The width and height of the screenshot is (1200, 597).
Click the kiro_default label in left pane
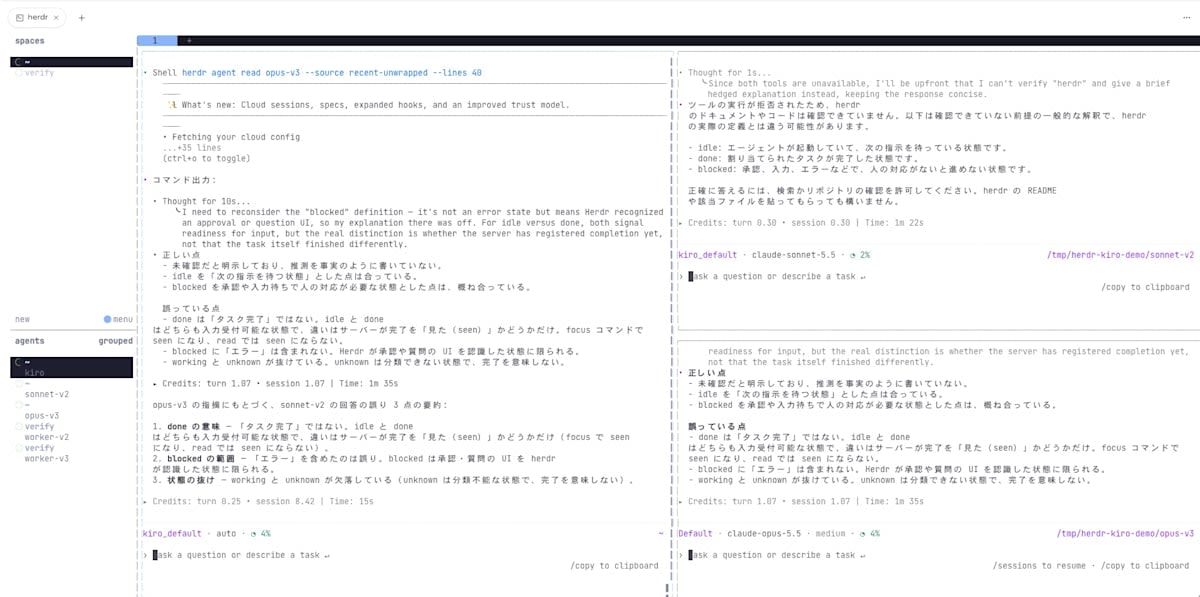(x=173, y=533)
